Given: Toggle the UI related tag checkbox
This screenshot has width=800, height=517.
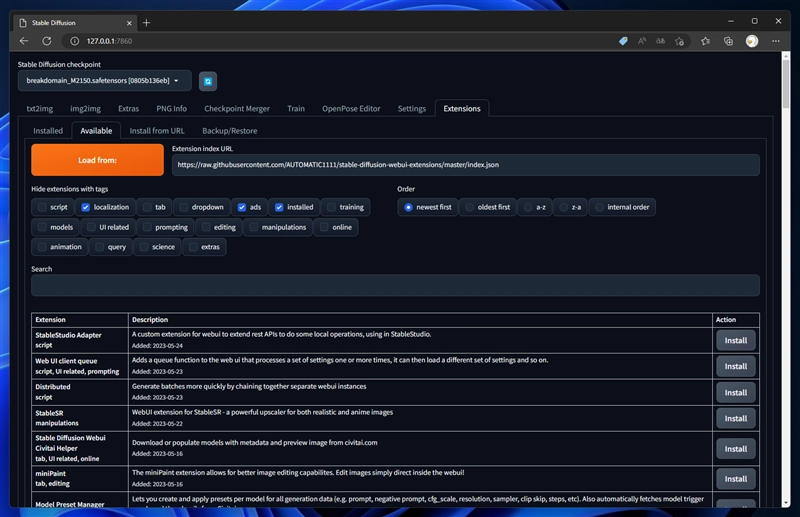Looking at the screenshot, I should (x=91, y=227).
